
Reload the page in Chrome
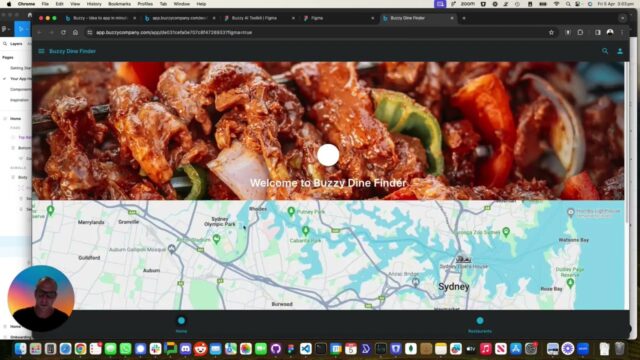click(63, 32)
